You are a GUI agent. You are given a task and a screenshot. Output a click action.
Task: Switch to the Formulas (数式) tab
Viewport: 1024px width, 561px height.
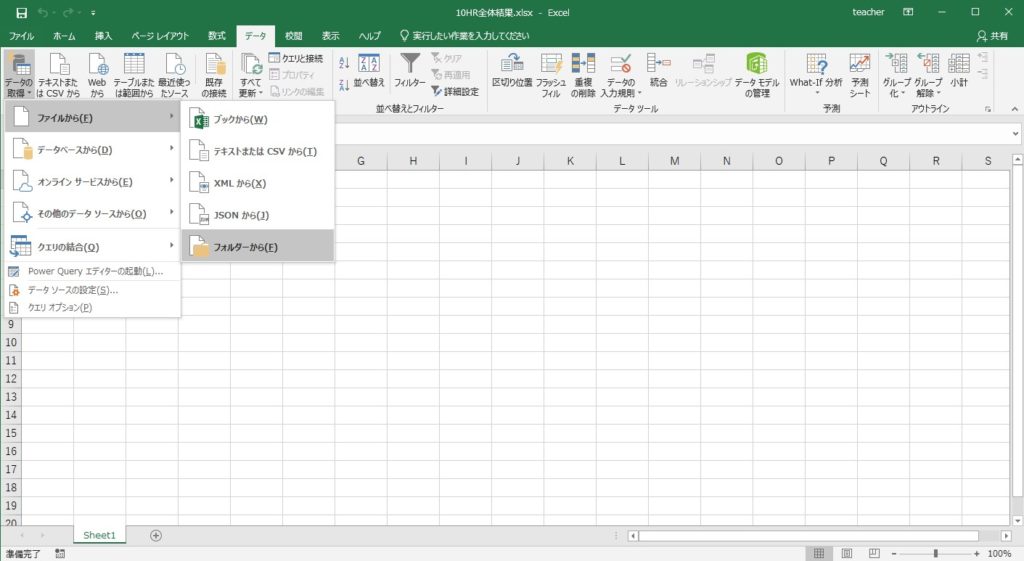(x=217, y=36)
